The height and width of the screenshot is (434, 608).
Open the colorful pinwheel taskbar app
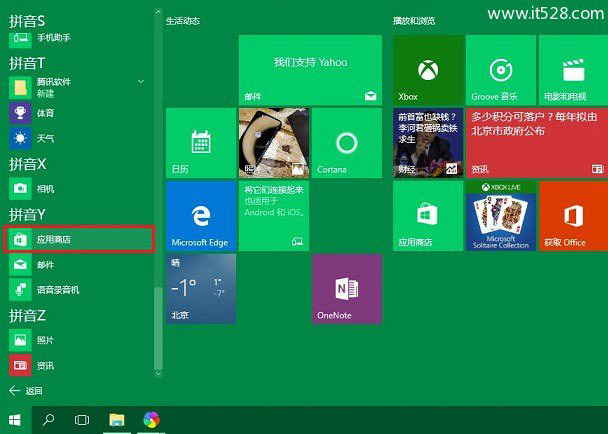point(151,420)
